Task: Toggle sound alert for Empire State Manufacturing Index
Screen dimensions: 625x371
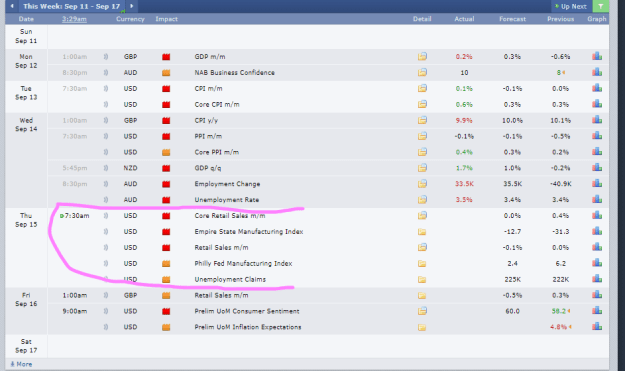Action: [106, 232]
